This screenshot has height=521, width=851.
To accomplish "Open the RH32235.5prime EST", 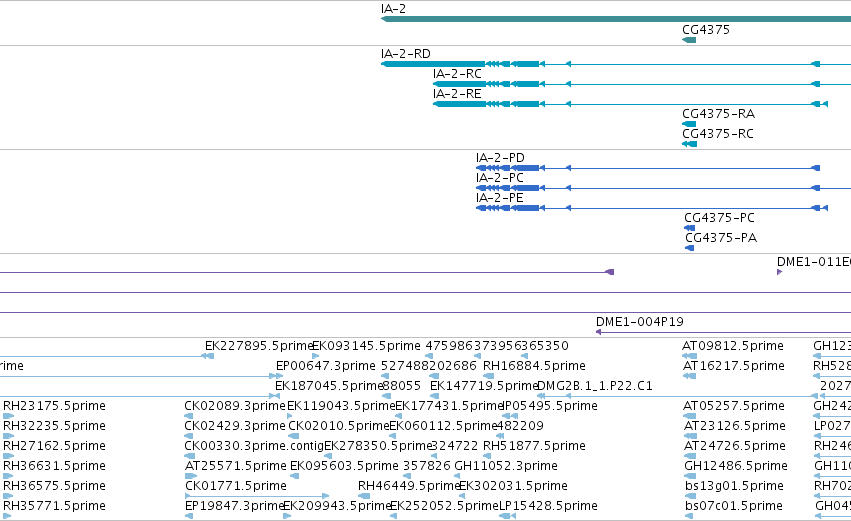I will click(54, 427).
